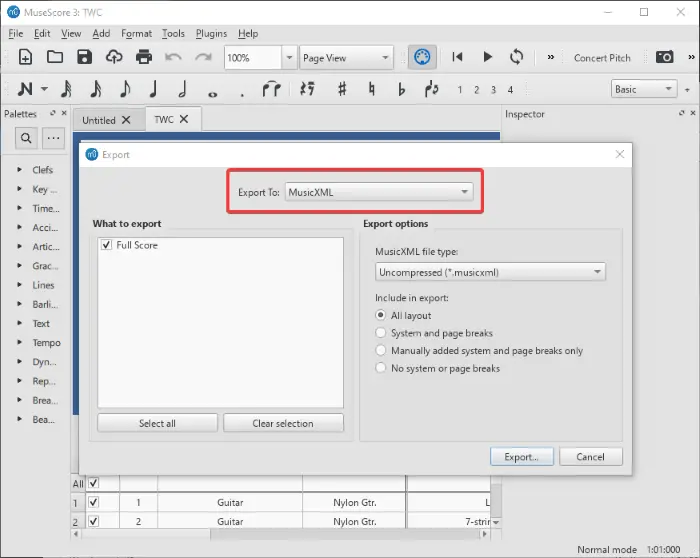The height and width of the screenshot is (558, 700).
Task: Rewind playback to the start
Action: point(457,57)
